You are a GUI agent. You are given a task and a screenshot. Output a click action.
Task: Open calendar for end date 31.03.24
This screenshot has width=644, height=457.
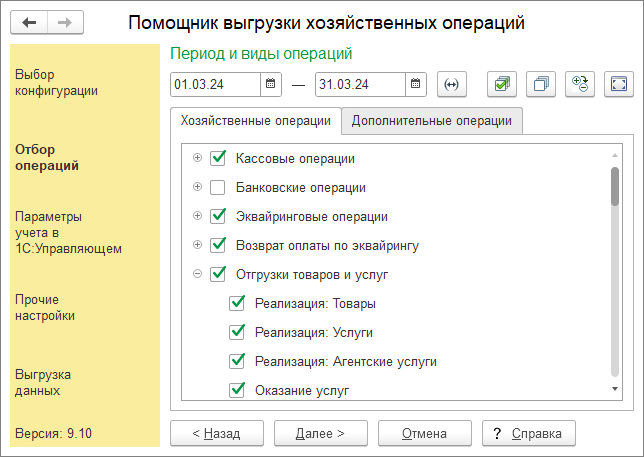pos(416,84)
